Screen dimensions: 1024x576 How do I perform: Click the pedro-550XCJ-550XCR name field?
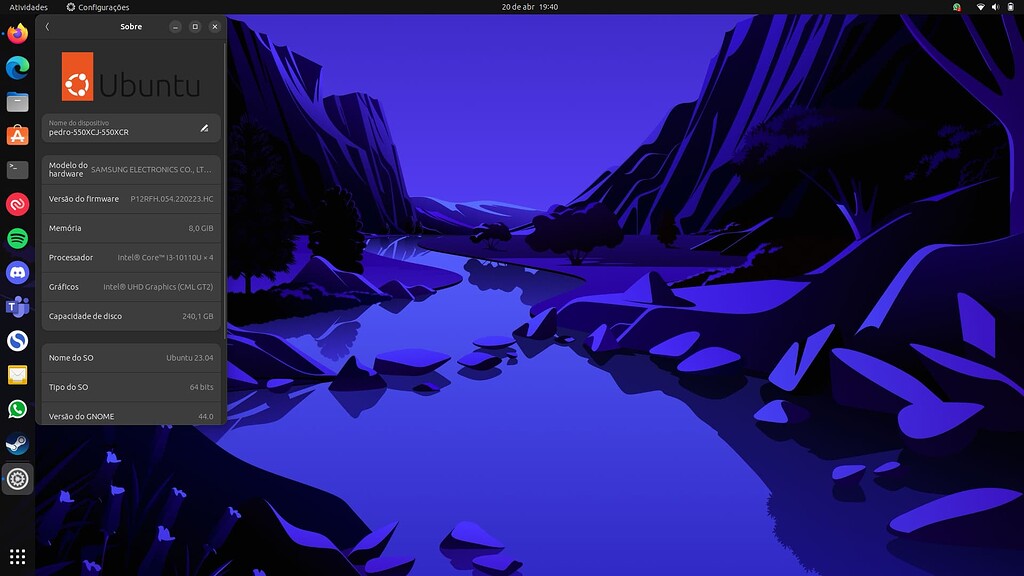coord(120,131)
